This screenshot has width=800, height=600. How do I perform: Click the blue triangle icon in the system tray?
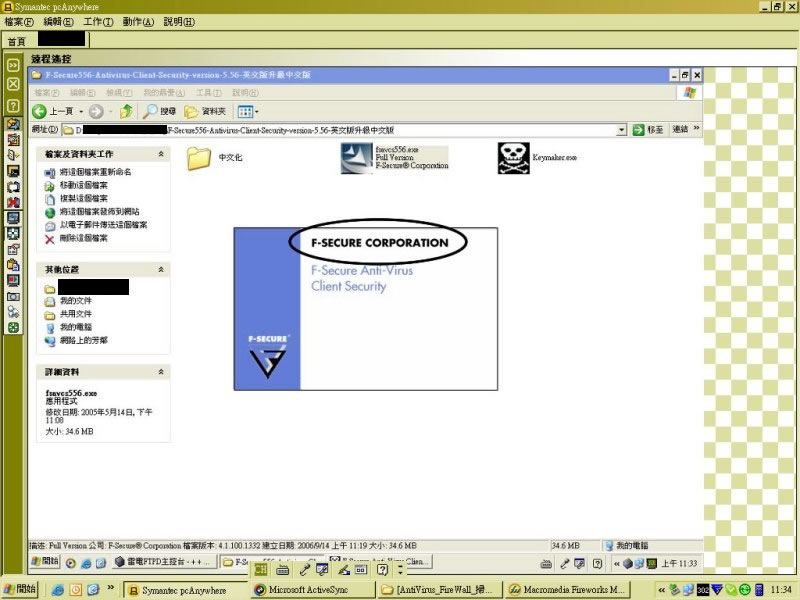717,590
